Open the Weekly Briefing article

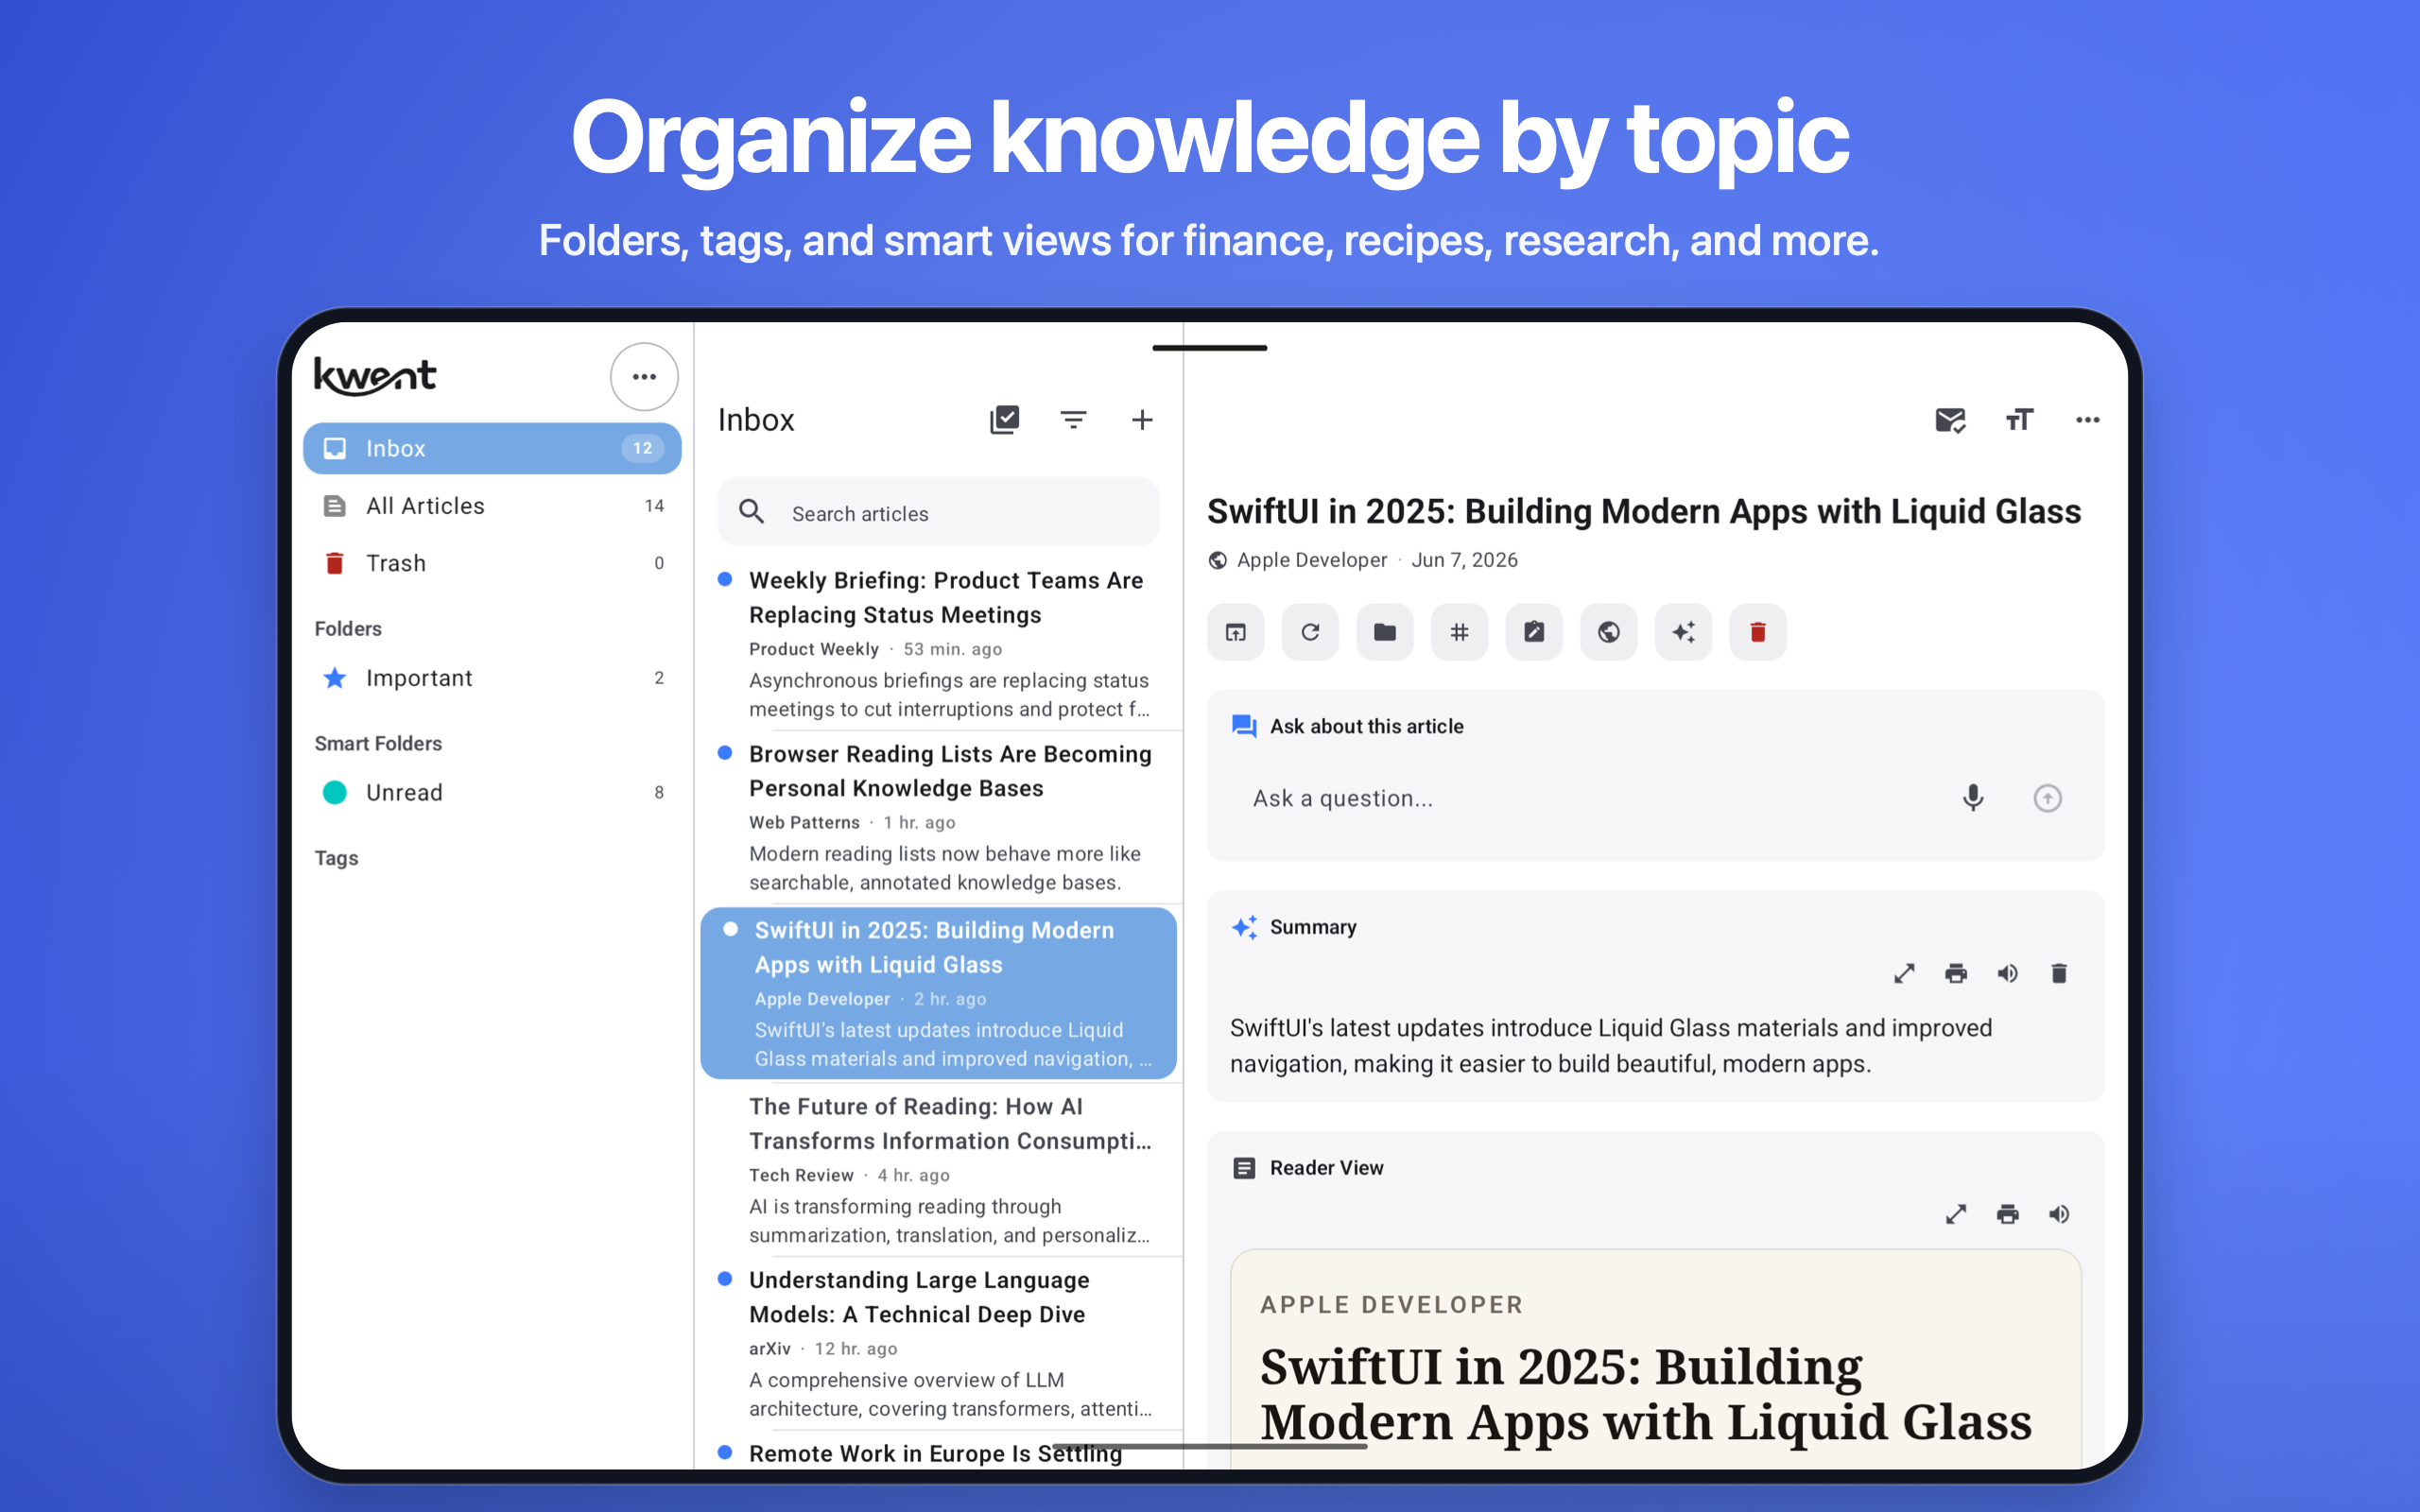tap(940, 643)
